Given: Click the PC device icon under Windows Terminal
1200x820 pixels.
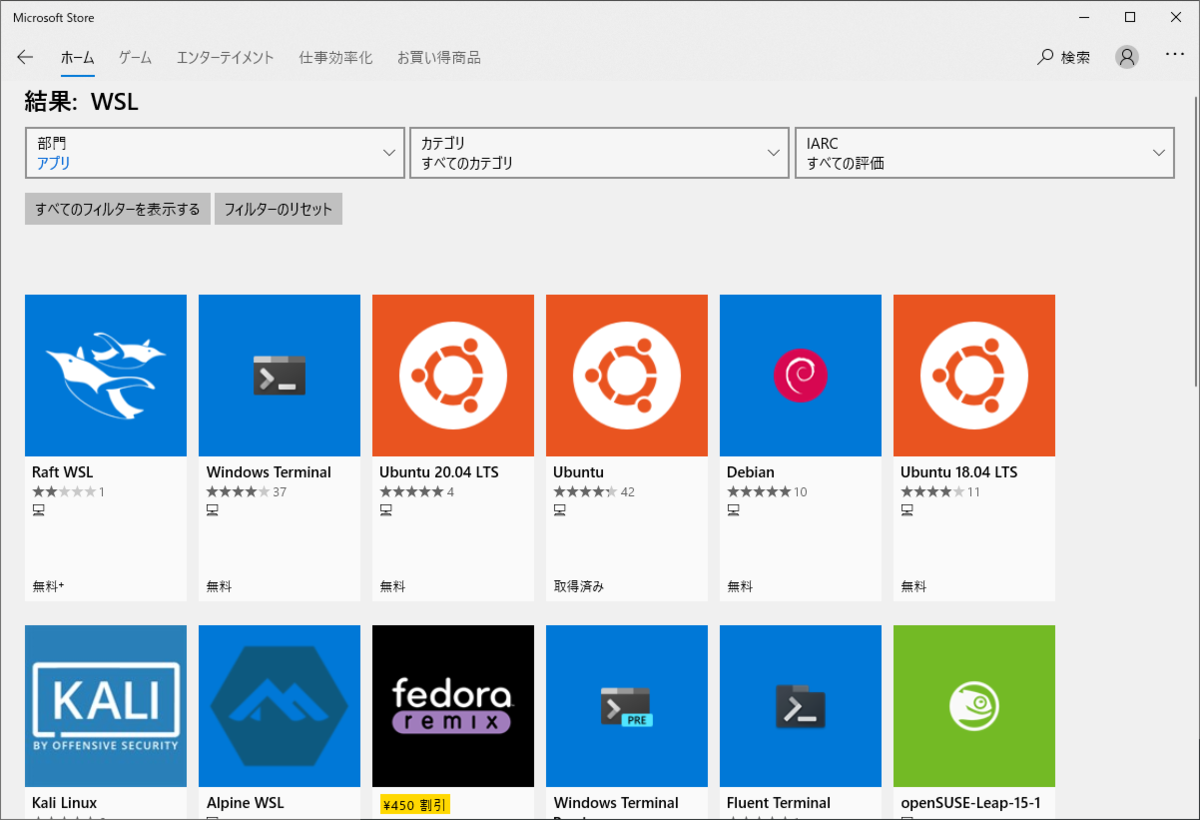Looking at the screenshot, I should [212, 511].
